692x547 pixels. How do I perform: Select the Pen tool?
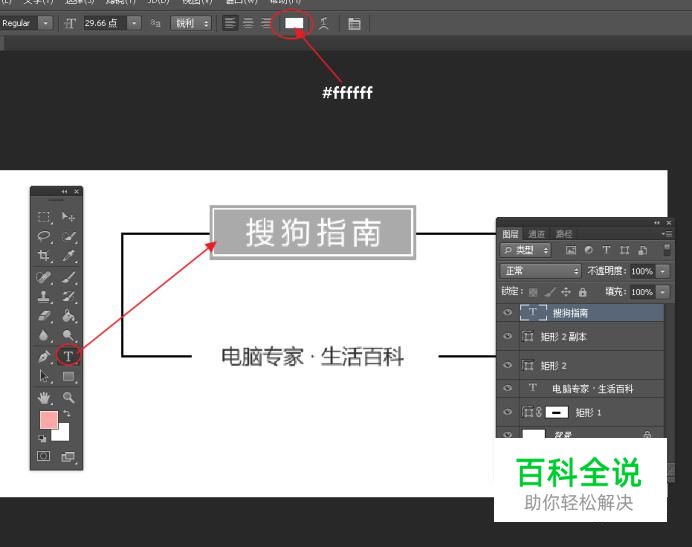point(43,356)
